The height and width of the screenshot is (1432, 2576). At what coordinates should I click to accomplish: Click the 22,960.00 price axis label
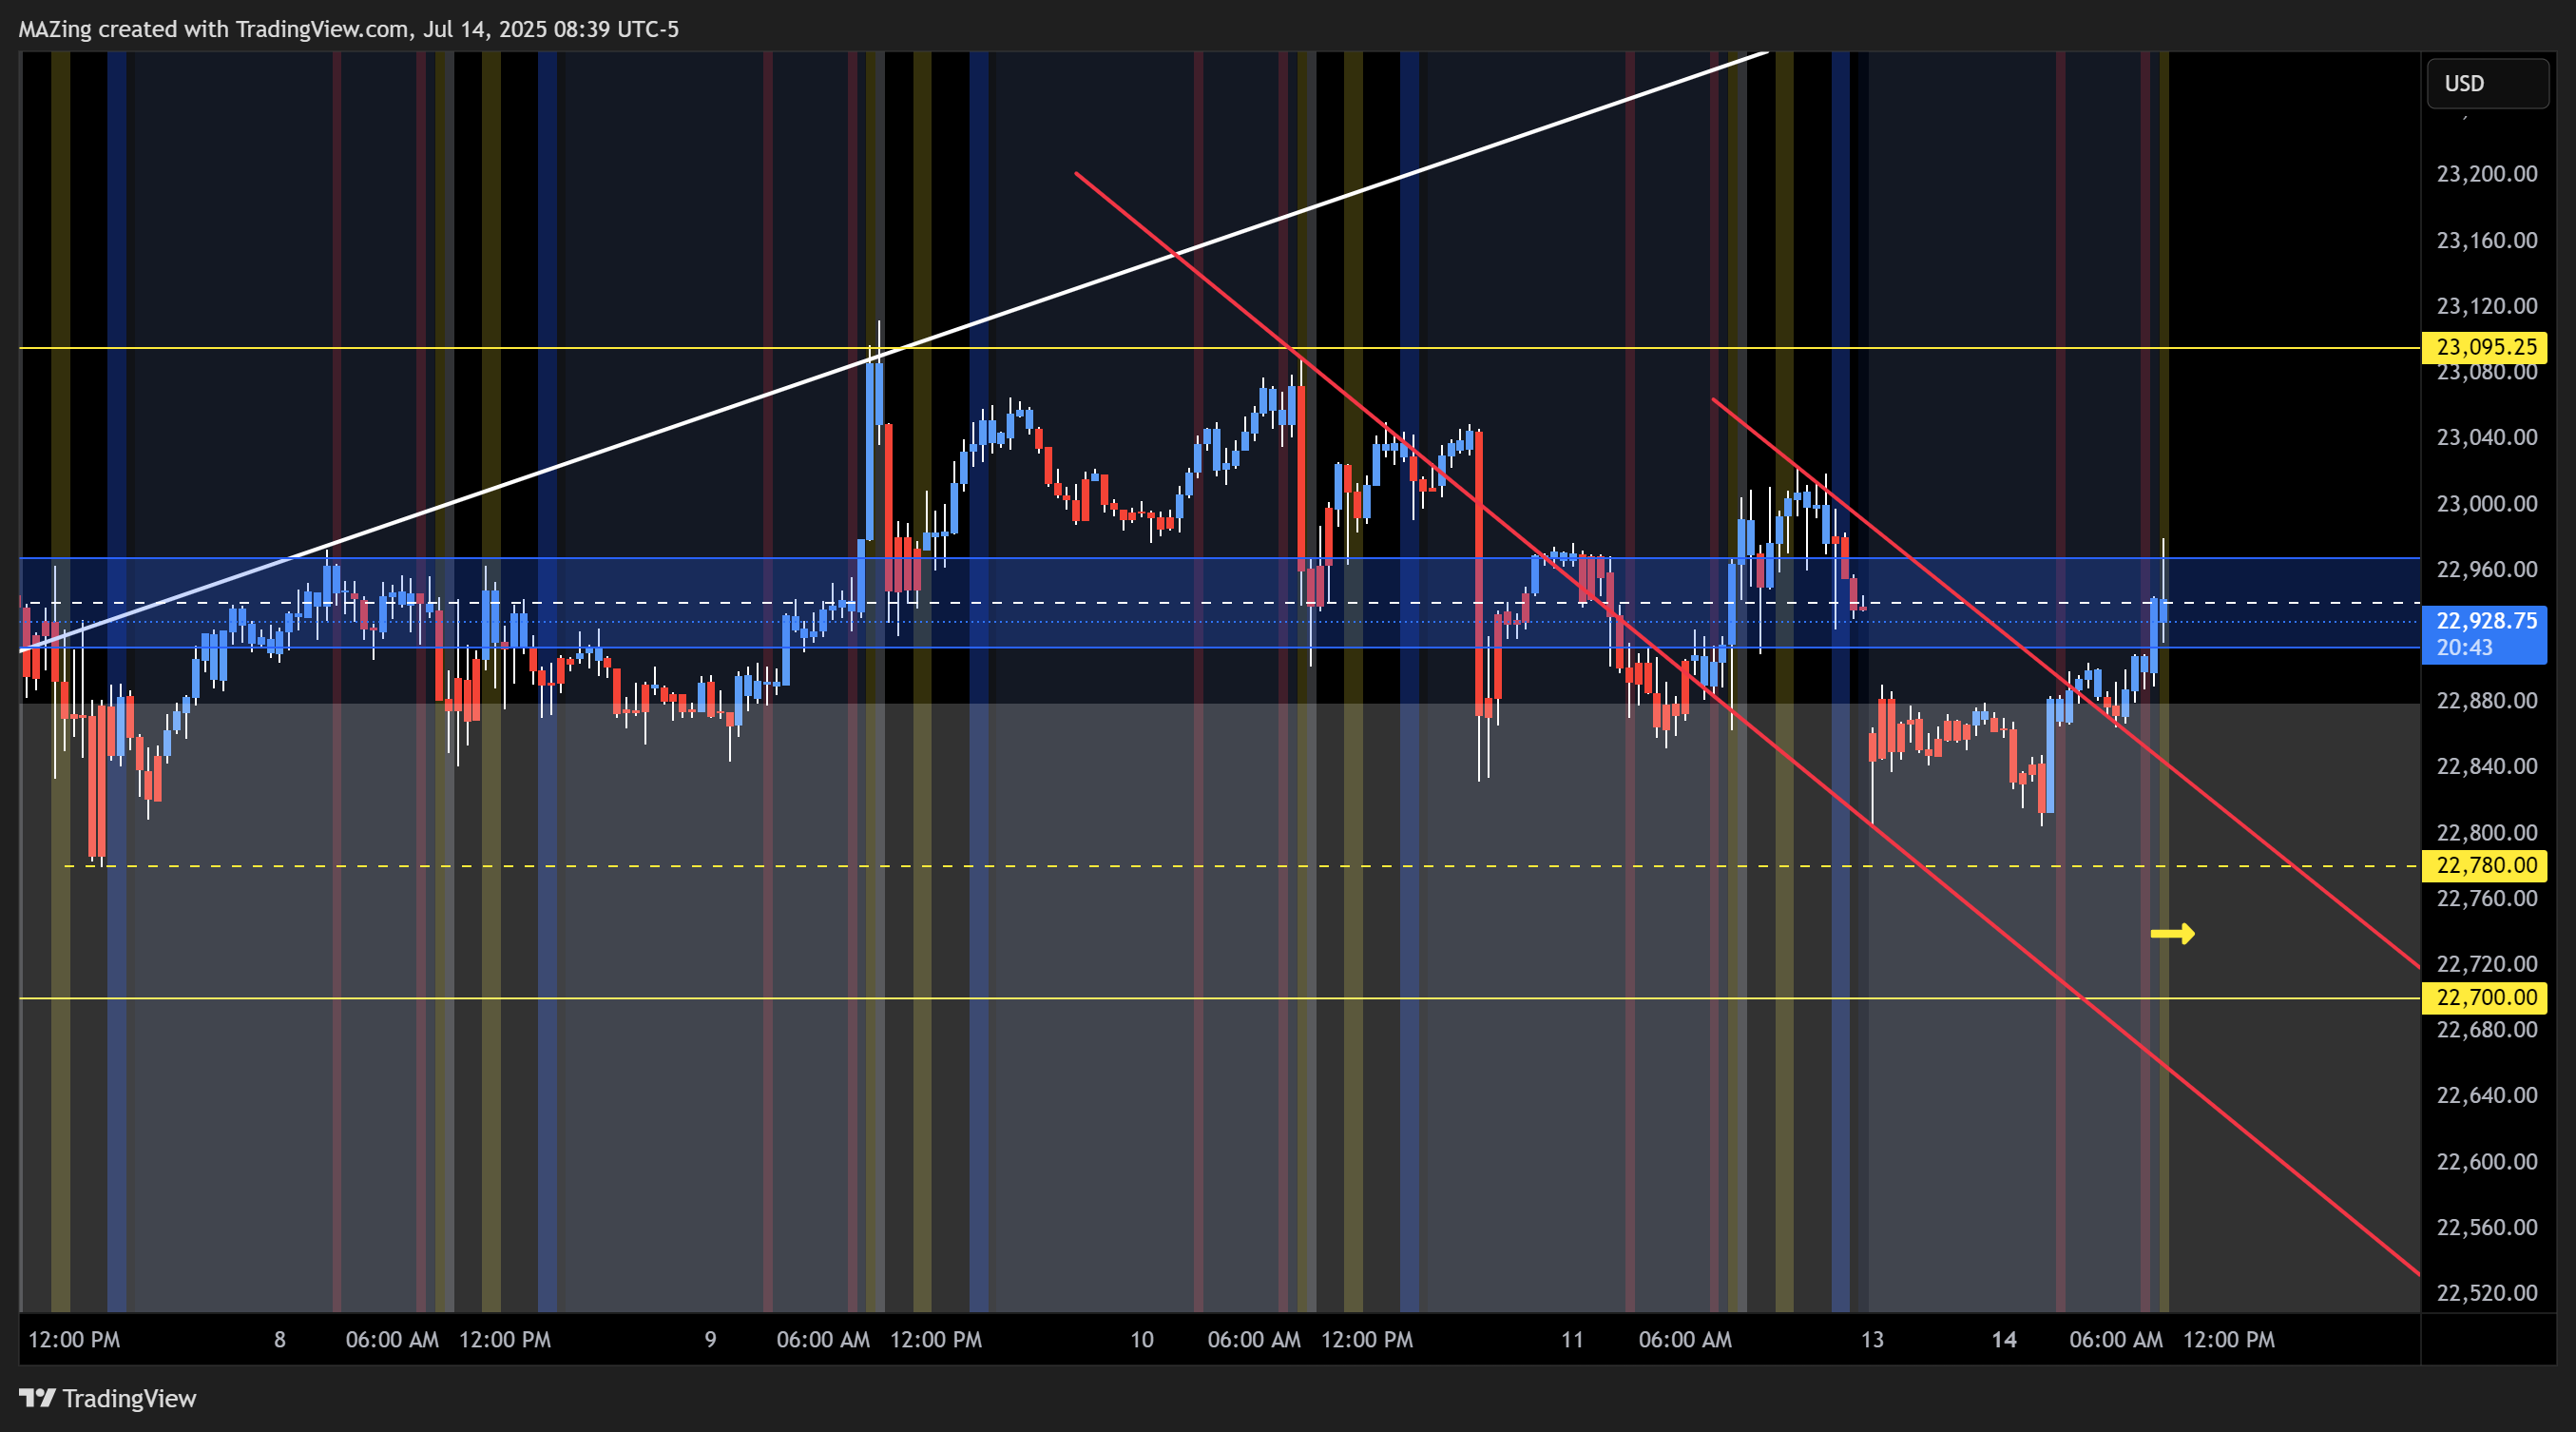[x=2486, y=569]
